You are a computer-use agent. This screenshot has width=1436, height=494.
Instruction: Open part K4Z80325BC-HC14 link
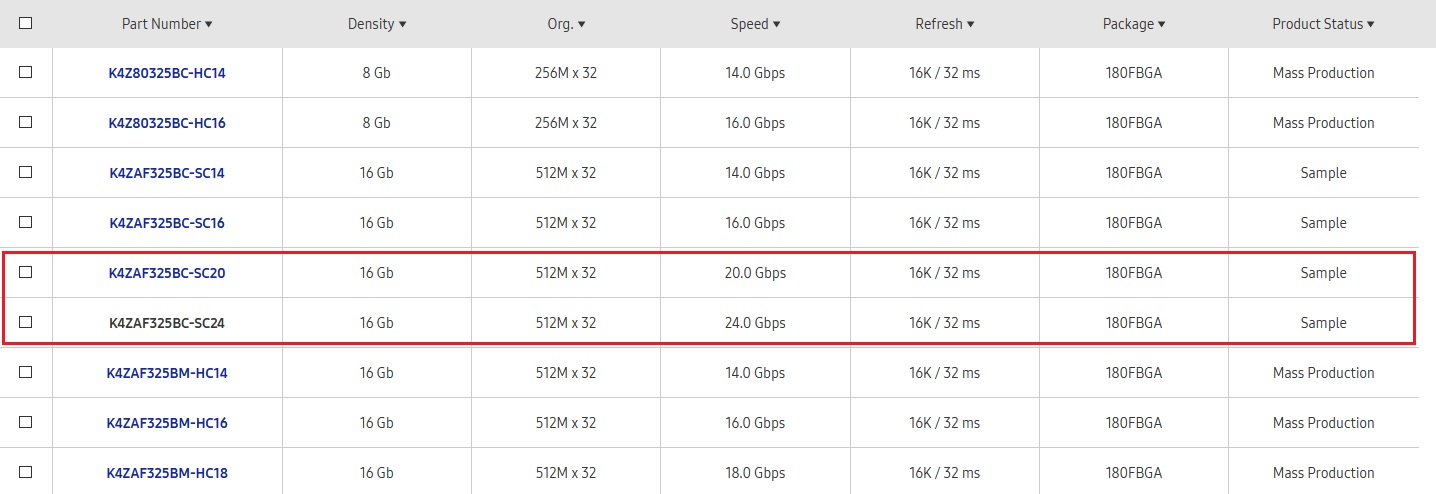(x=167, y=73)
